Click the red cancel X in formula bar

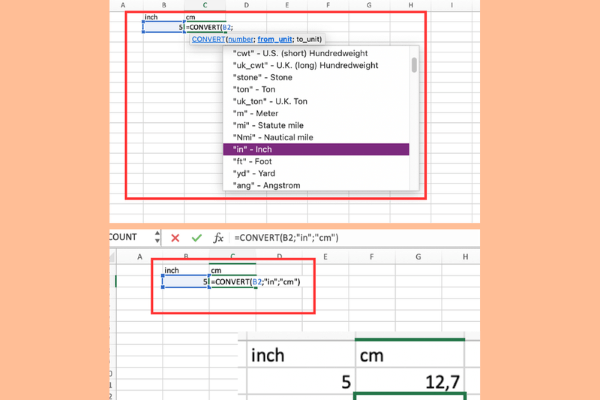tap(175, 238)
